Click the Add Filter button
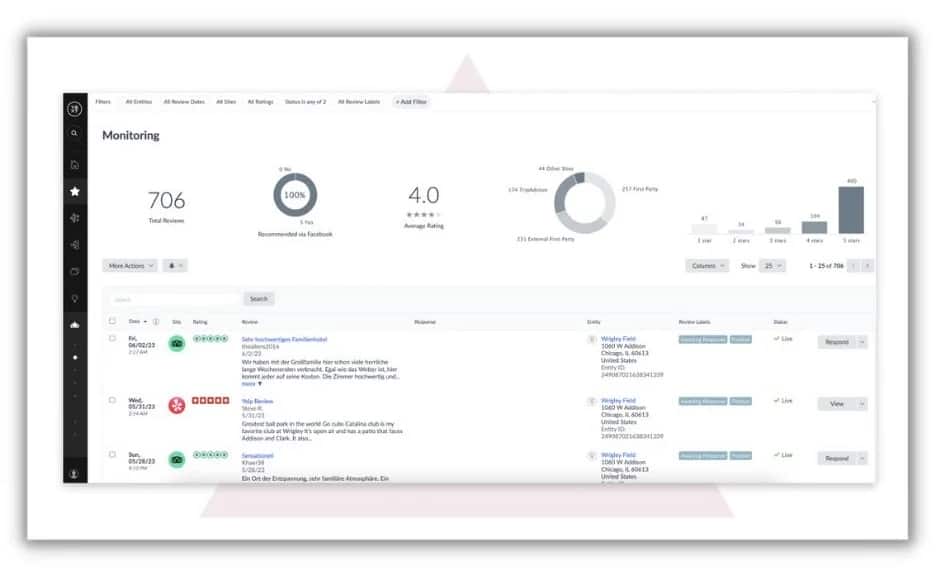 (x=411, y=102)
